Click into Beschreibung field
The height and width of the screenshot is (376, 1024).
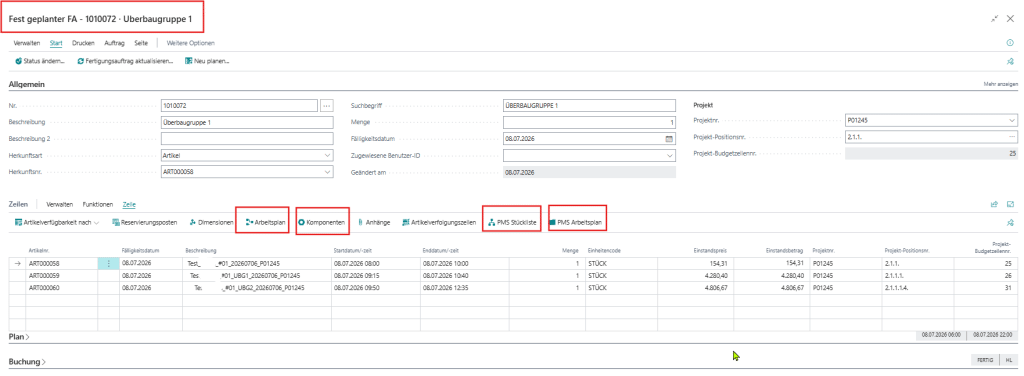248,122
